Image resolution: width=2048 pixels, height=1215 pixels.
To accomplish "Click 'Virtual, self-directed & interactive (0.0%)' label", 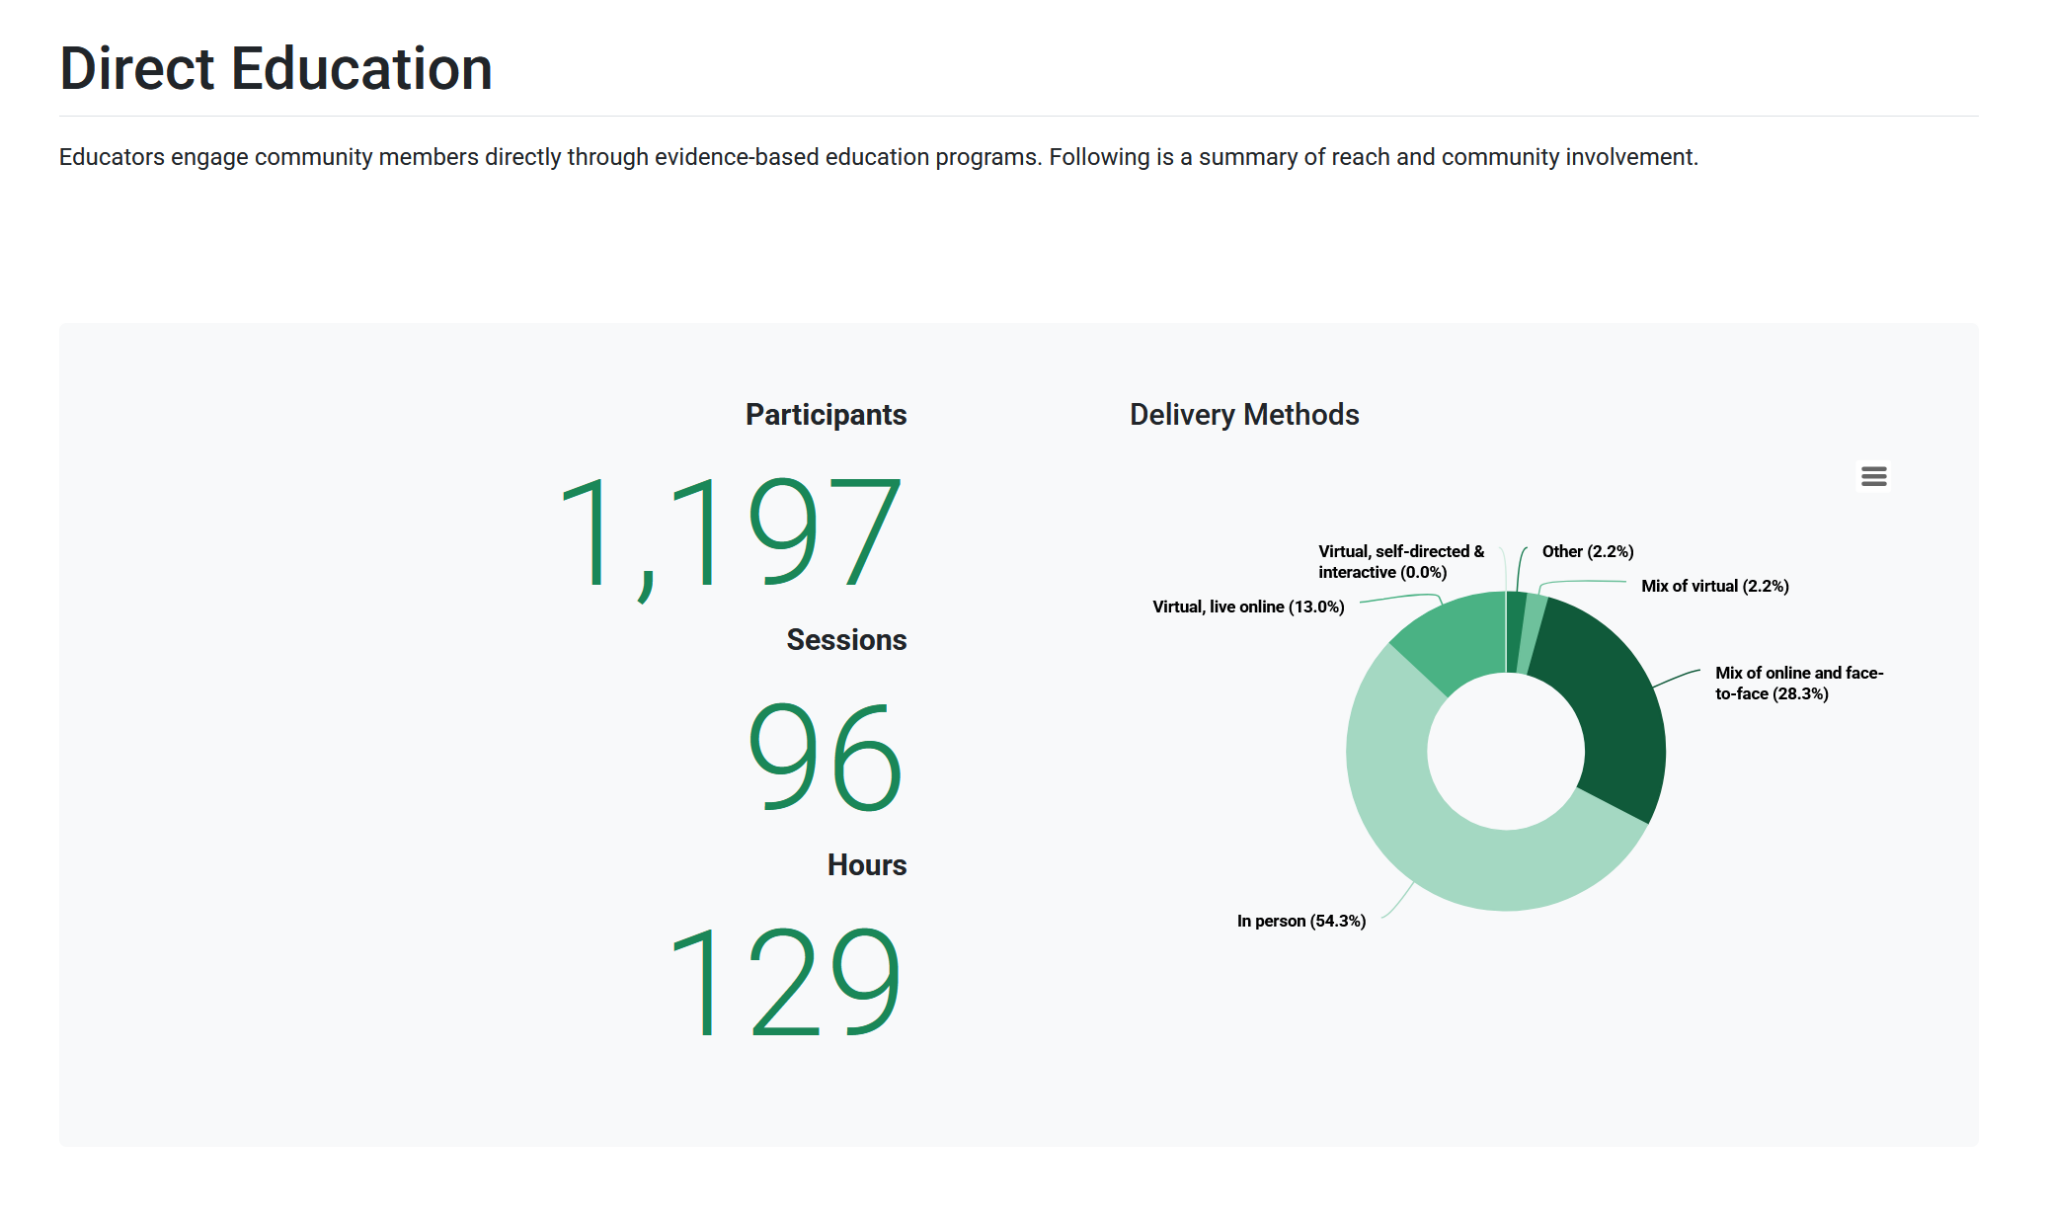I will click(x=1400, y=562).
